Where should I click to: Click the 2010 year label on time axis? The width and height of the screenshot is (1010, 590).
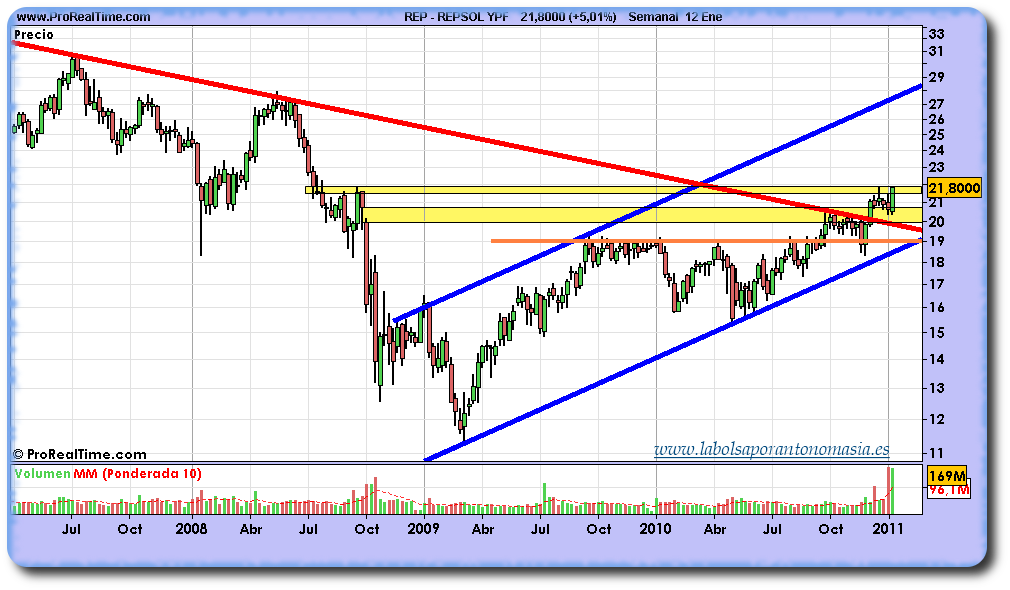coord(655,529)
